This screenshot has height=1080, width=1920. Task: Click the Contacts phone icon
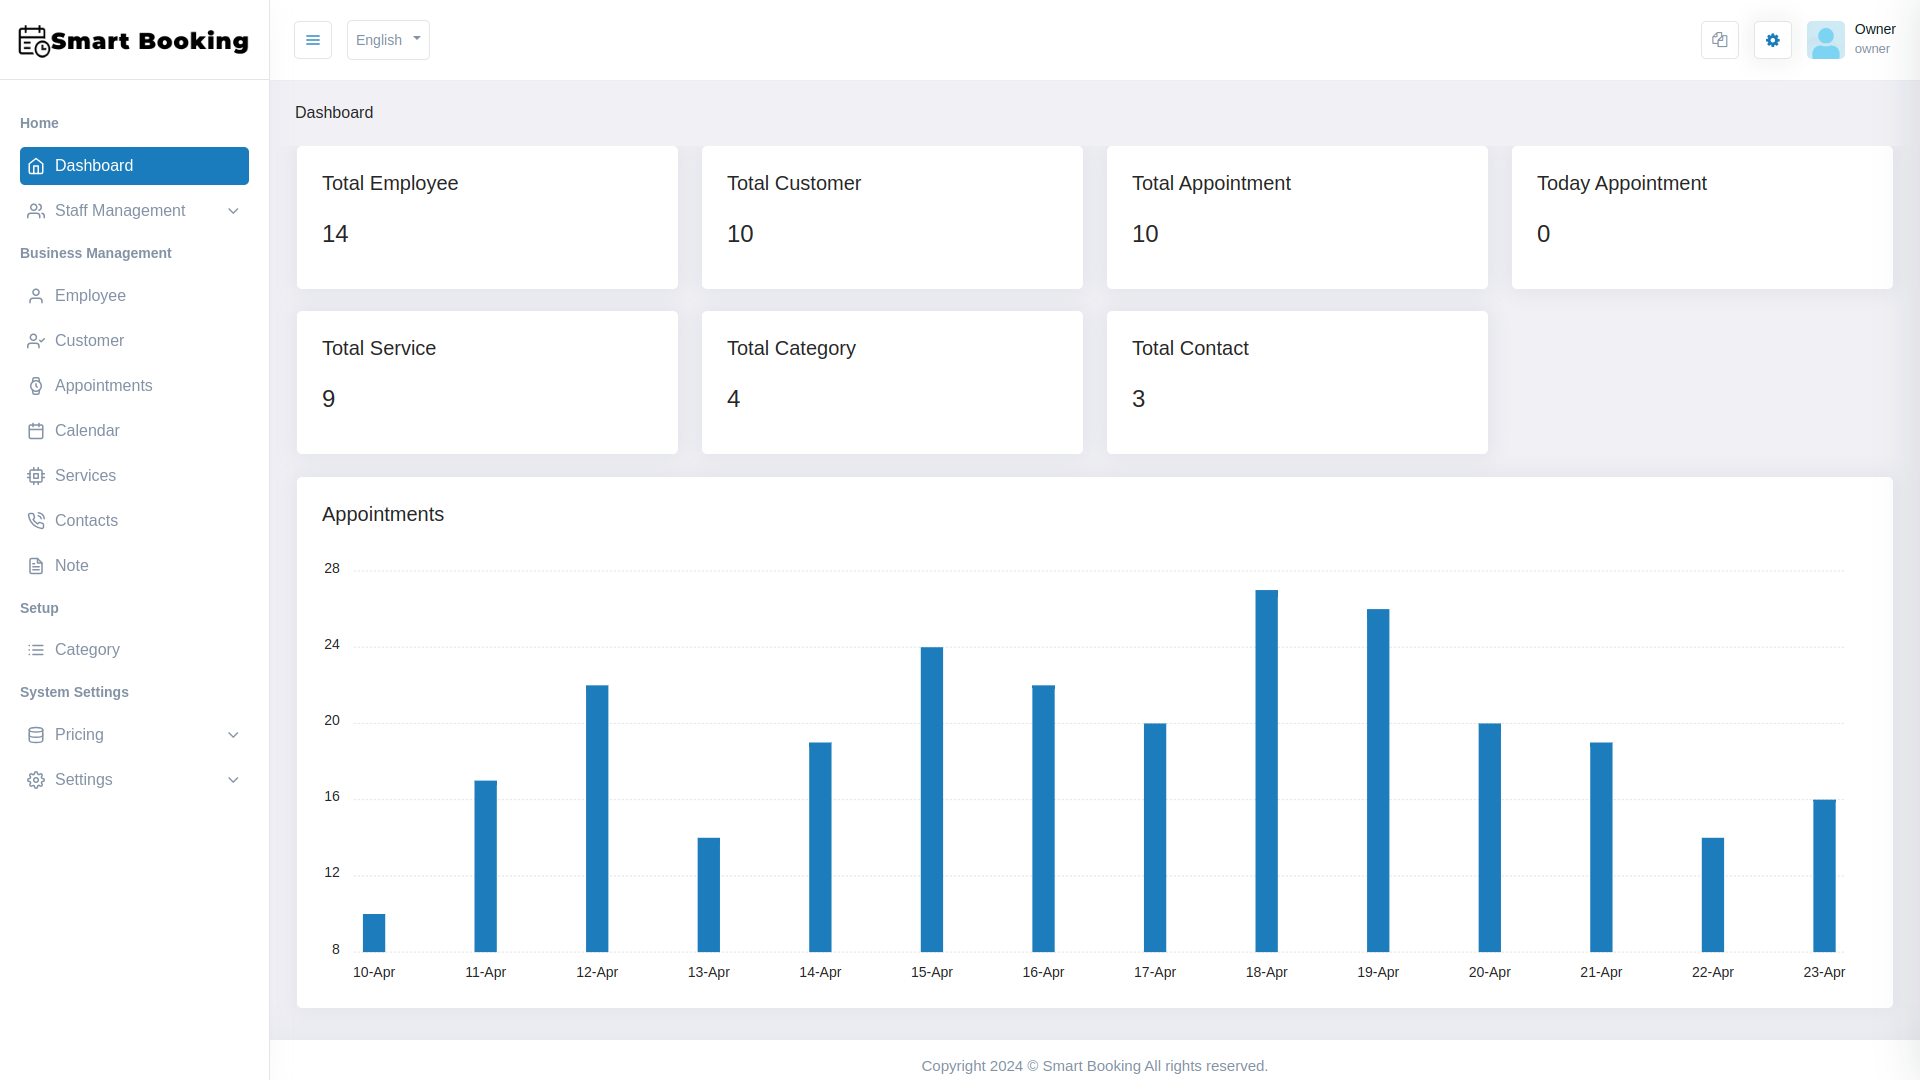coord(36,520)
